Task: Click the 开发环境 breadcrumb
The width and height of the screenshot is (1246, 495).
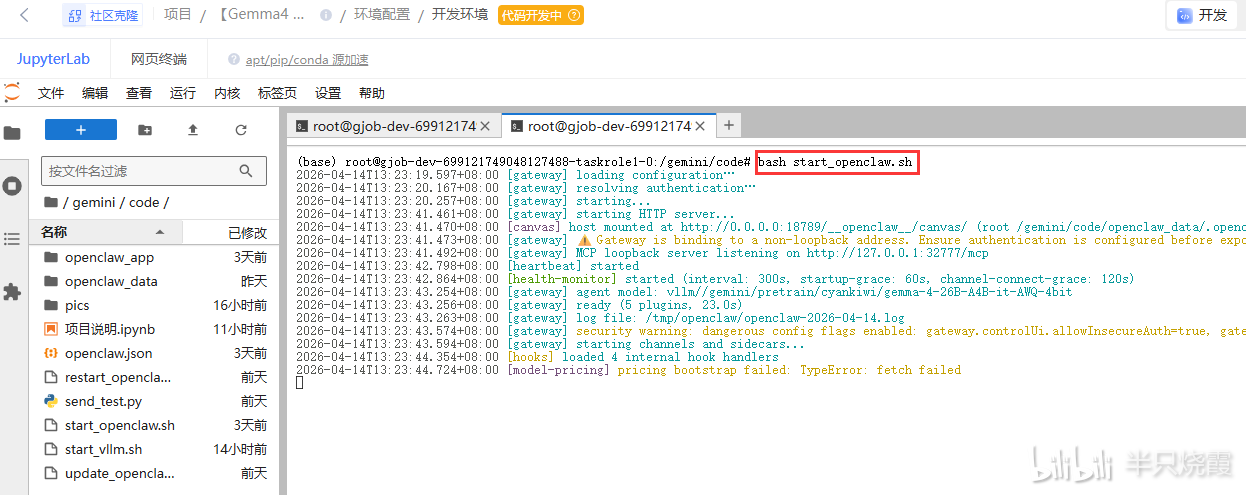Action: pyautogui.click(x=460, y=15)
